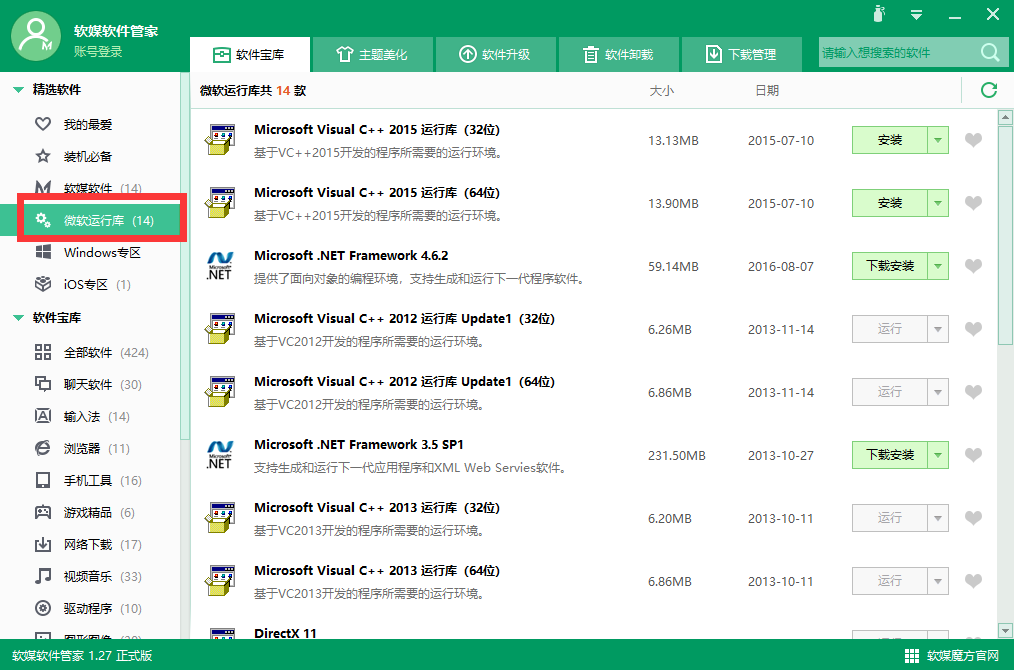
Task: Toggle heart for .NET Framework 4.6.2
Action: click(x=973, y=266)
